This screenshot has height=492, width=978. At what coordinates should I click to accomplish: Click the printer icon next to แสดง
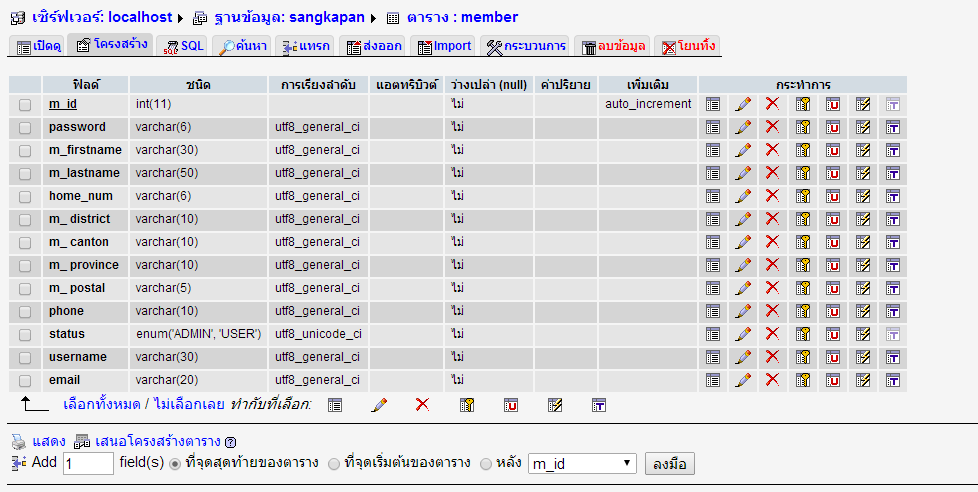pyautogui.click(x=19, y=442)
